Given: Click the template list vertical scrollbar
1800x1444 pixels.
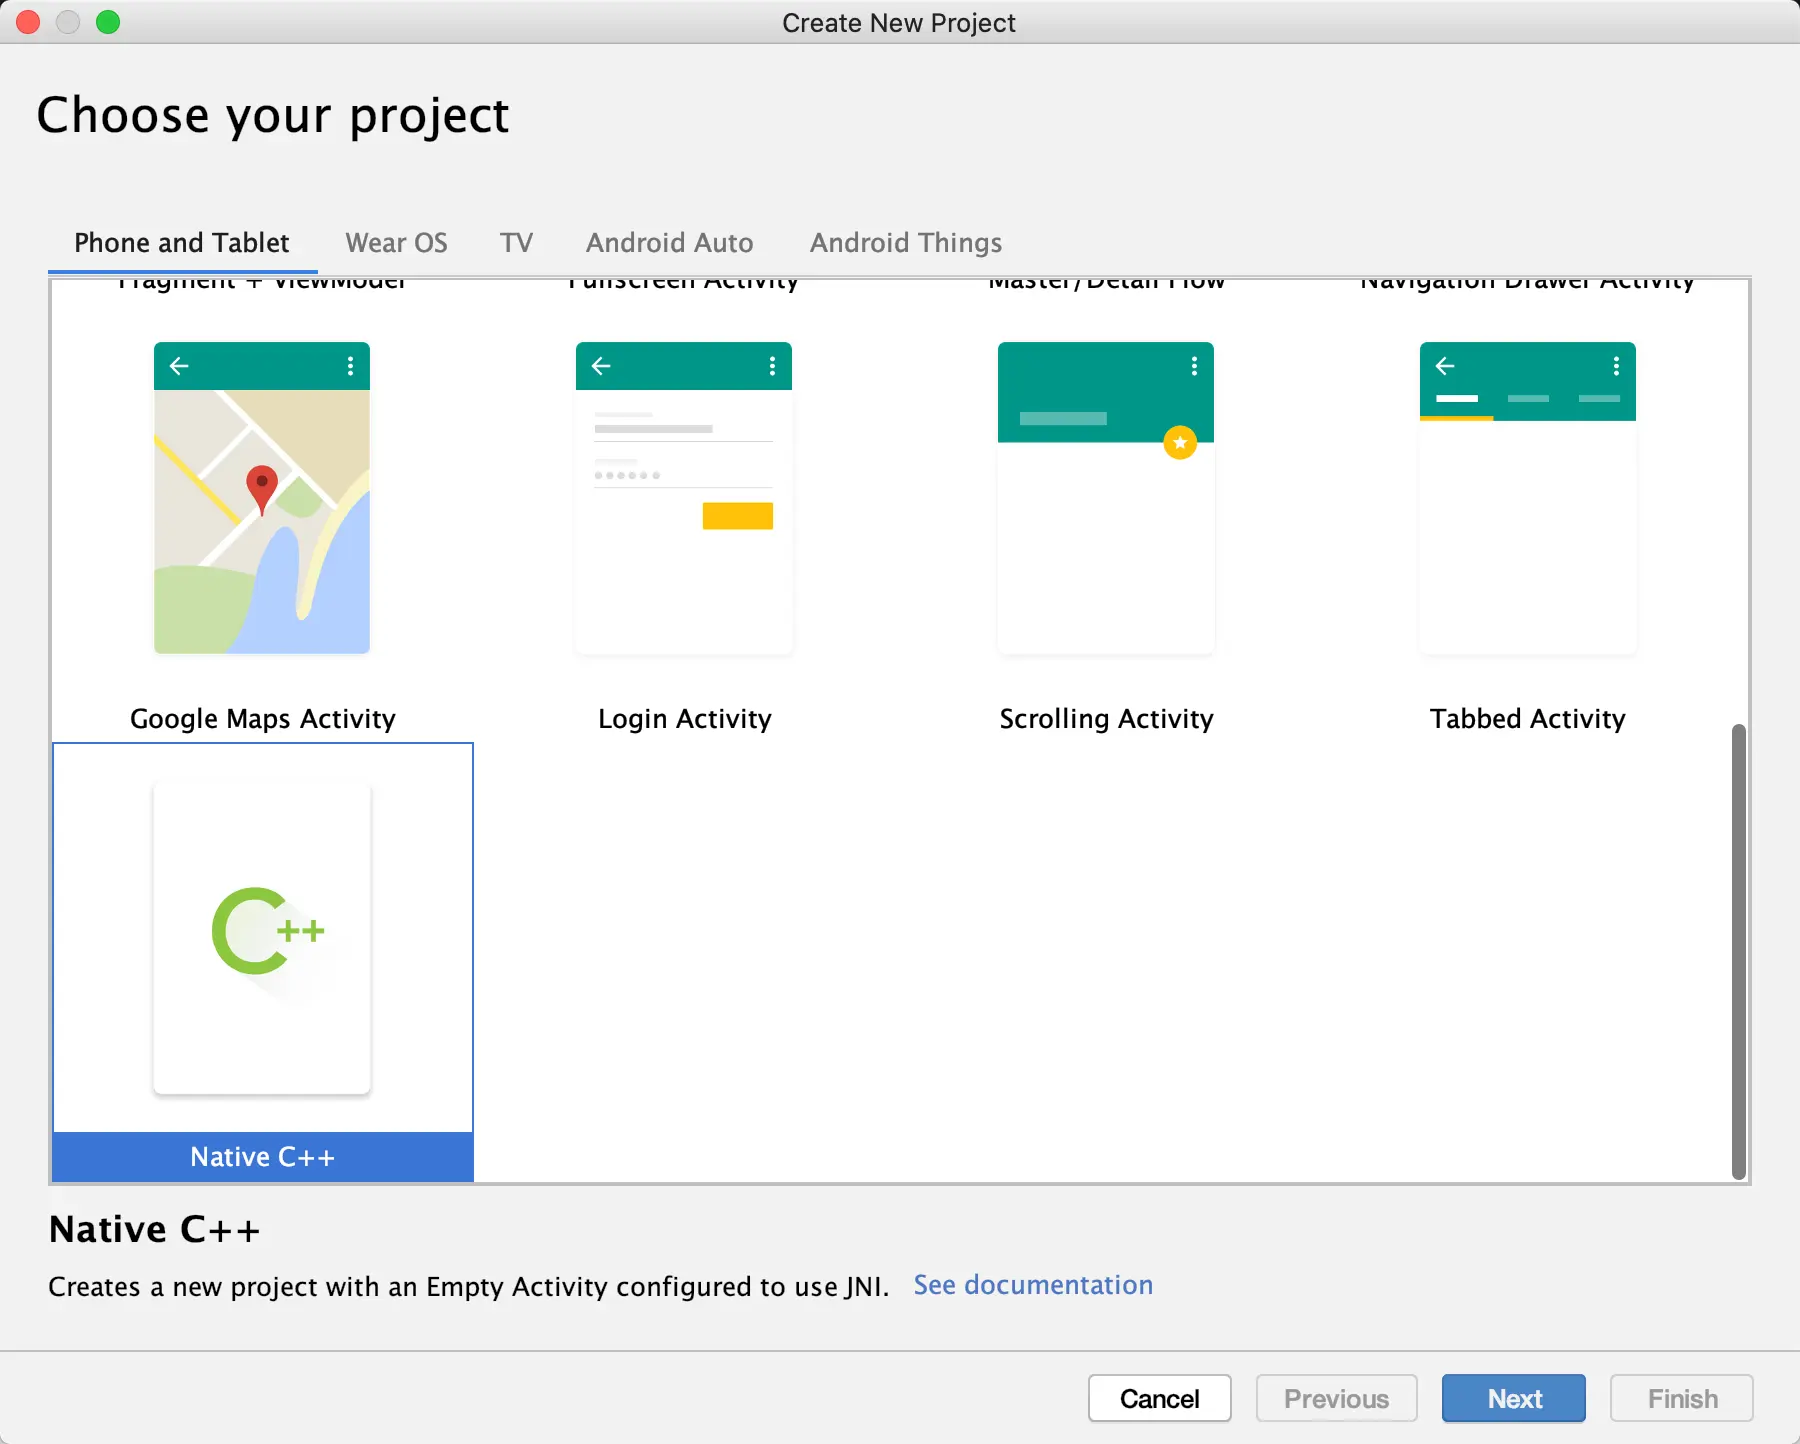Looking at the screenshot, I should [x=1739, y=951].
